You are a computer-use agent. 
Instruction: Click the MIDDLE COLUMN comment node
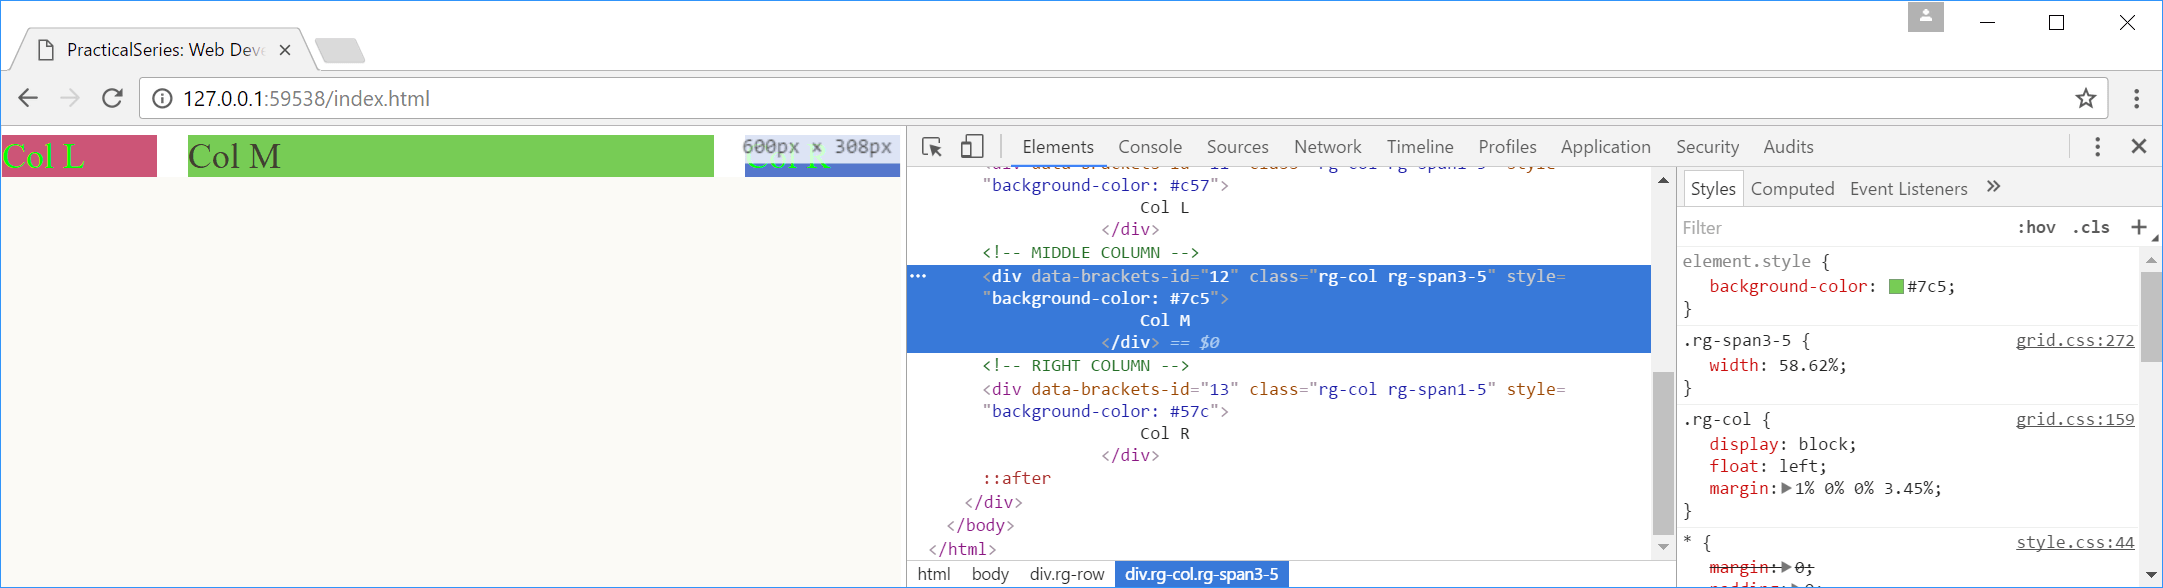[1090, 253]
